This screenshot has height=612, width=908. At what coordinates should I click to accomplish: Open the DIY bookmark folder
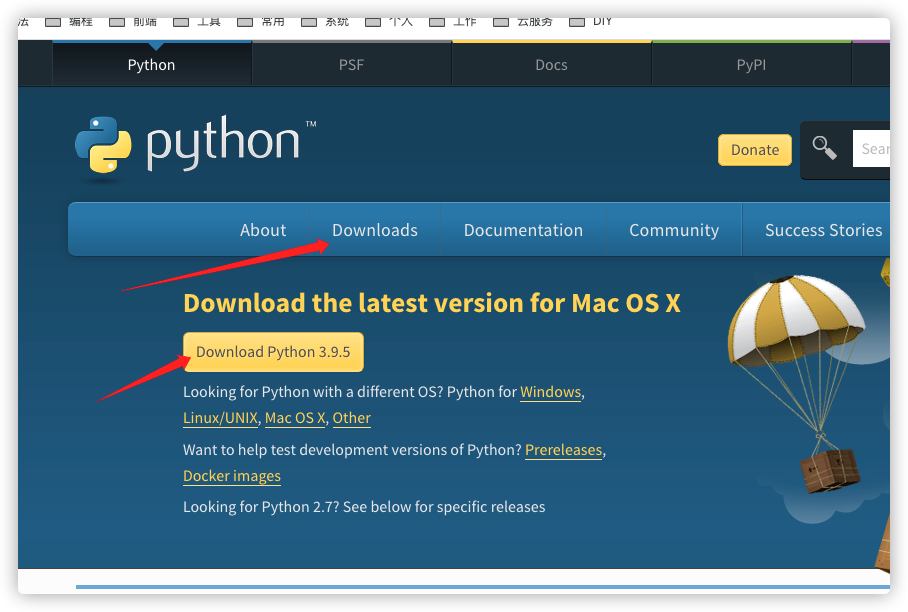(x=591, y=22)
